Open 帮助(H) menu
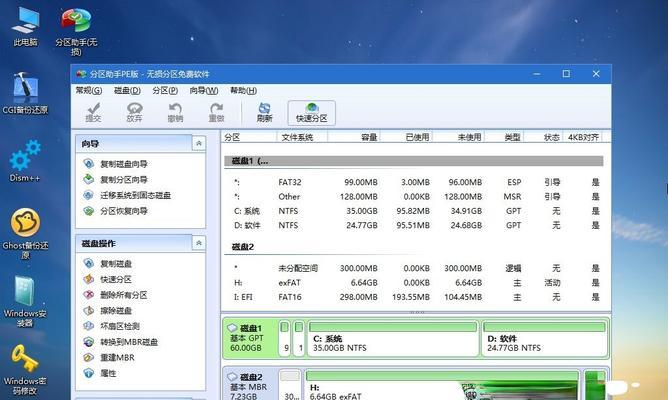The width and height of the screenshot is (668, 400). coord(243,90)
